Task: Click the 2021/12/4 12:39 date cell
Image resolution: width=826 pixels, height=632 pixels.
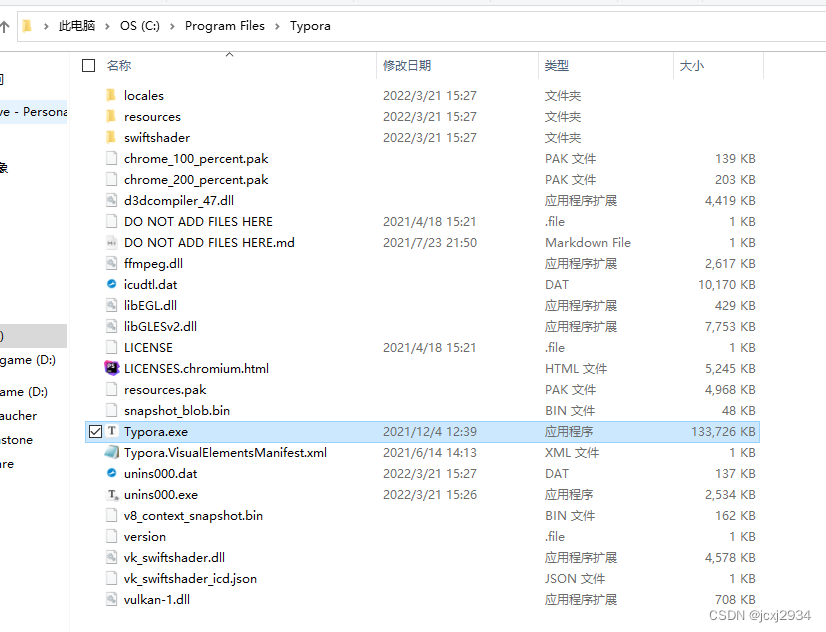Action: coord(430,432)
